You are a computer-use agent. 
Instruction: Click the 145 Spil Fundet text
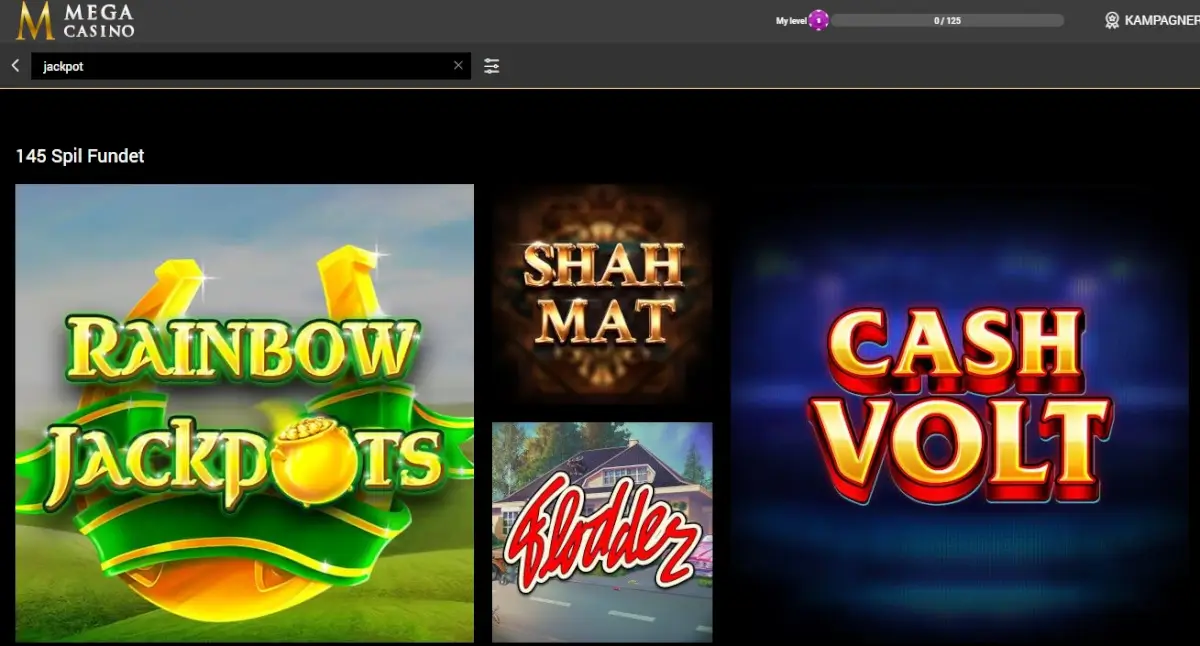79,156
